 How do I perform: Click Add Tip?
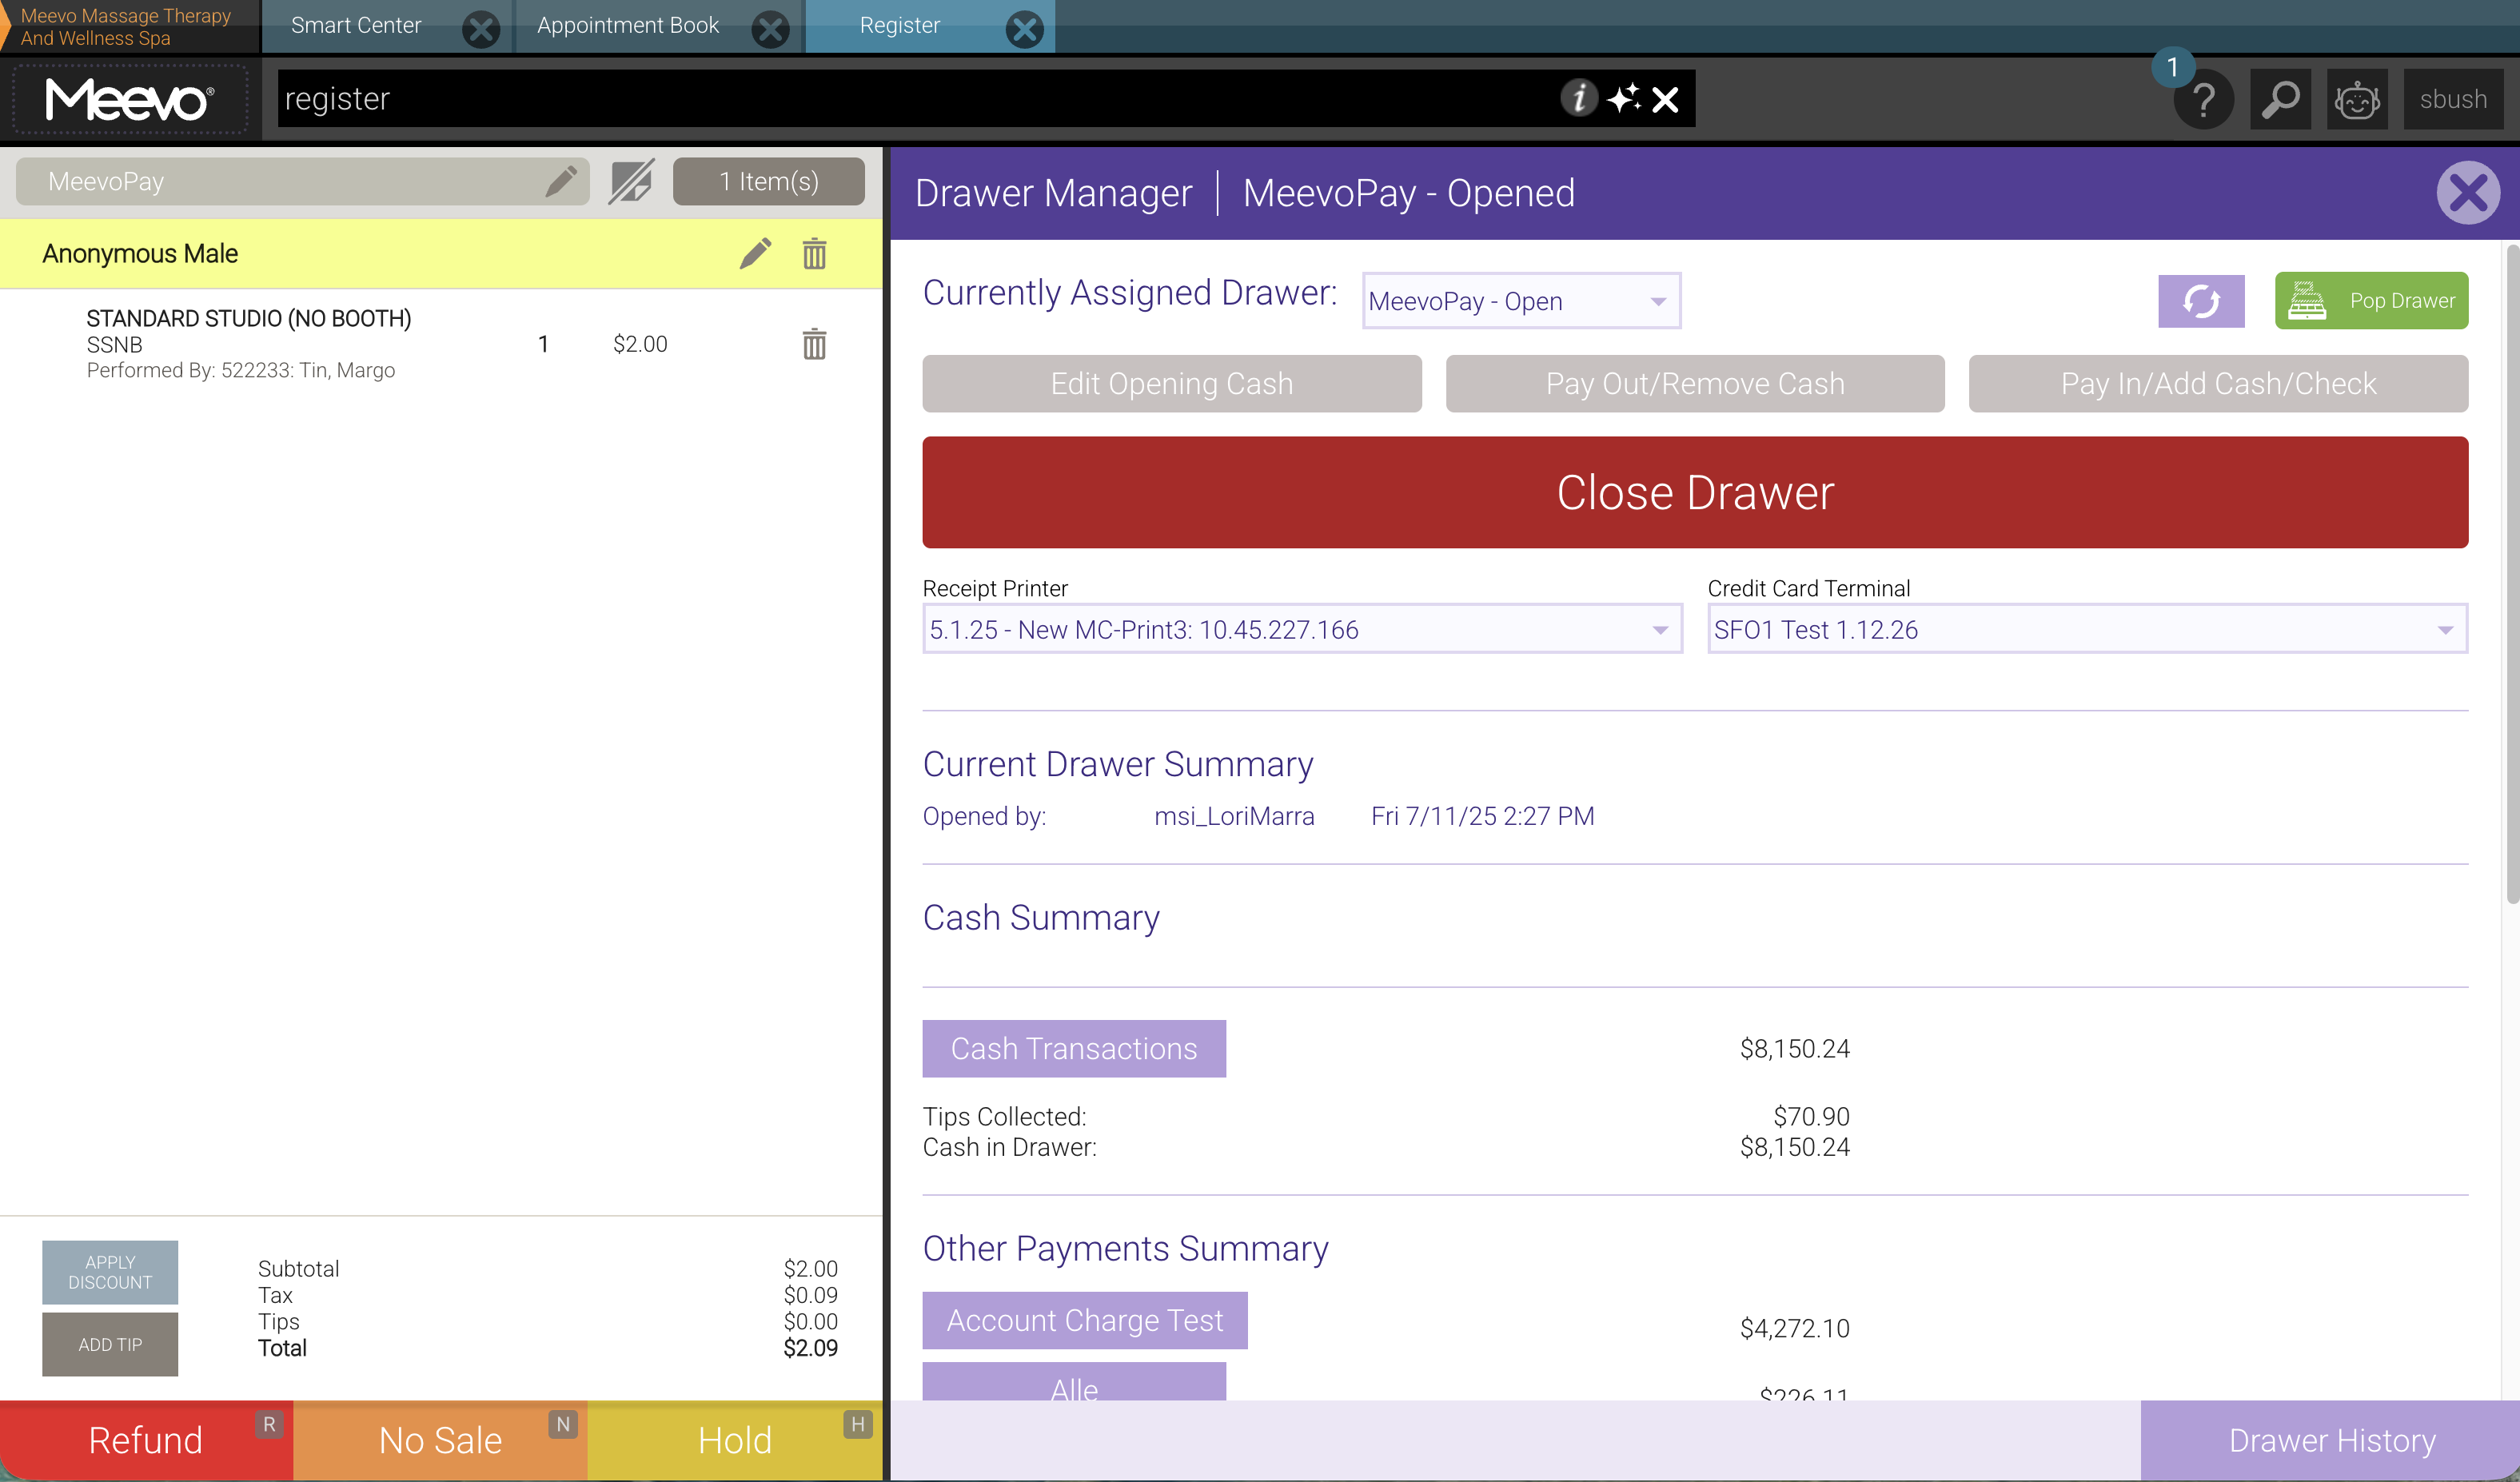coord(110,1344)
